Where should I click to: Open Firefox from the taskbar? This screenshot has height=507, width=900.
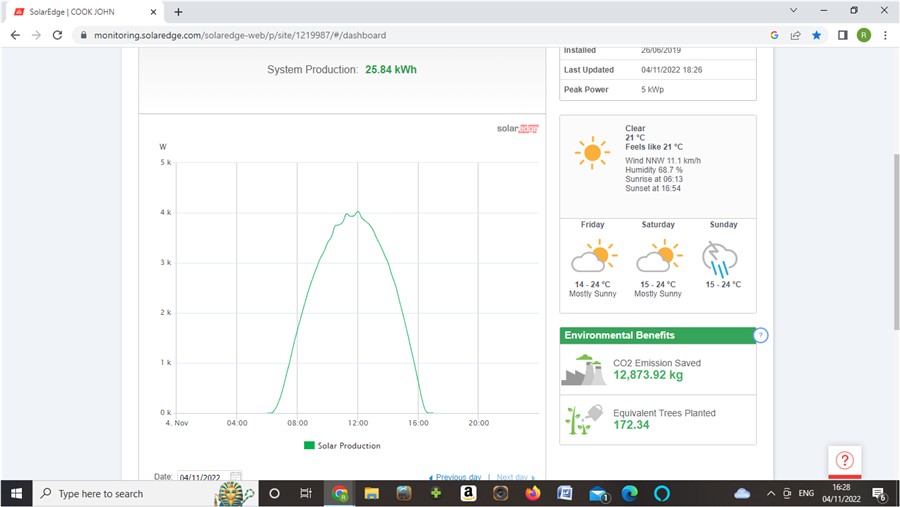click(532, 493)
